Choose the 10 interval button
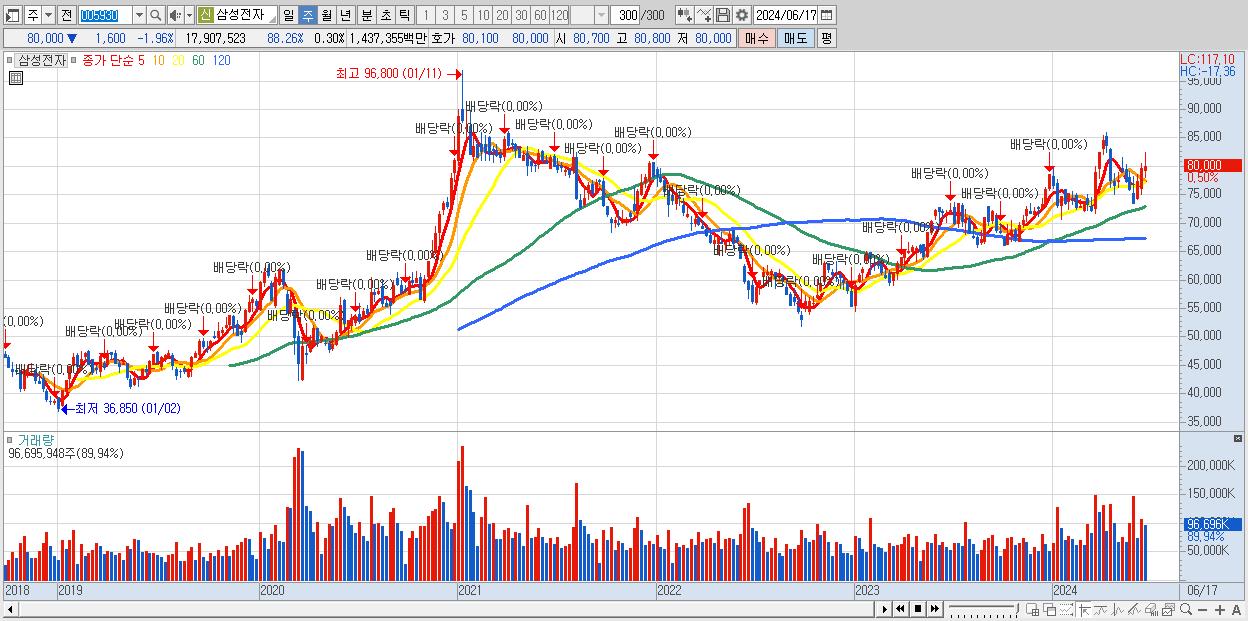 click(483, 15)
